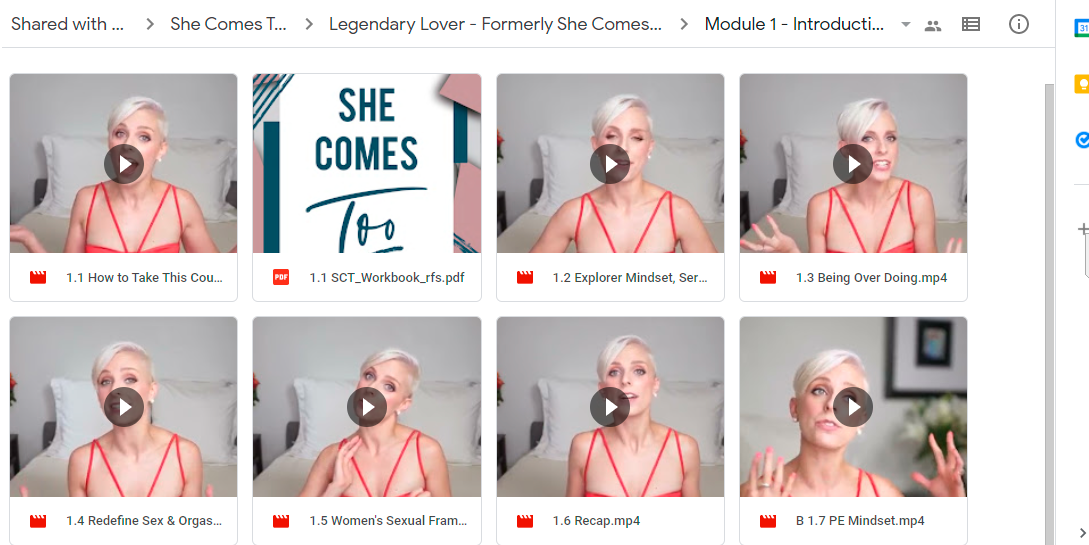Open the view details info icon

click(1018, 24)
